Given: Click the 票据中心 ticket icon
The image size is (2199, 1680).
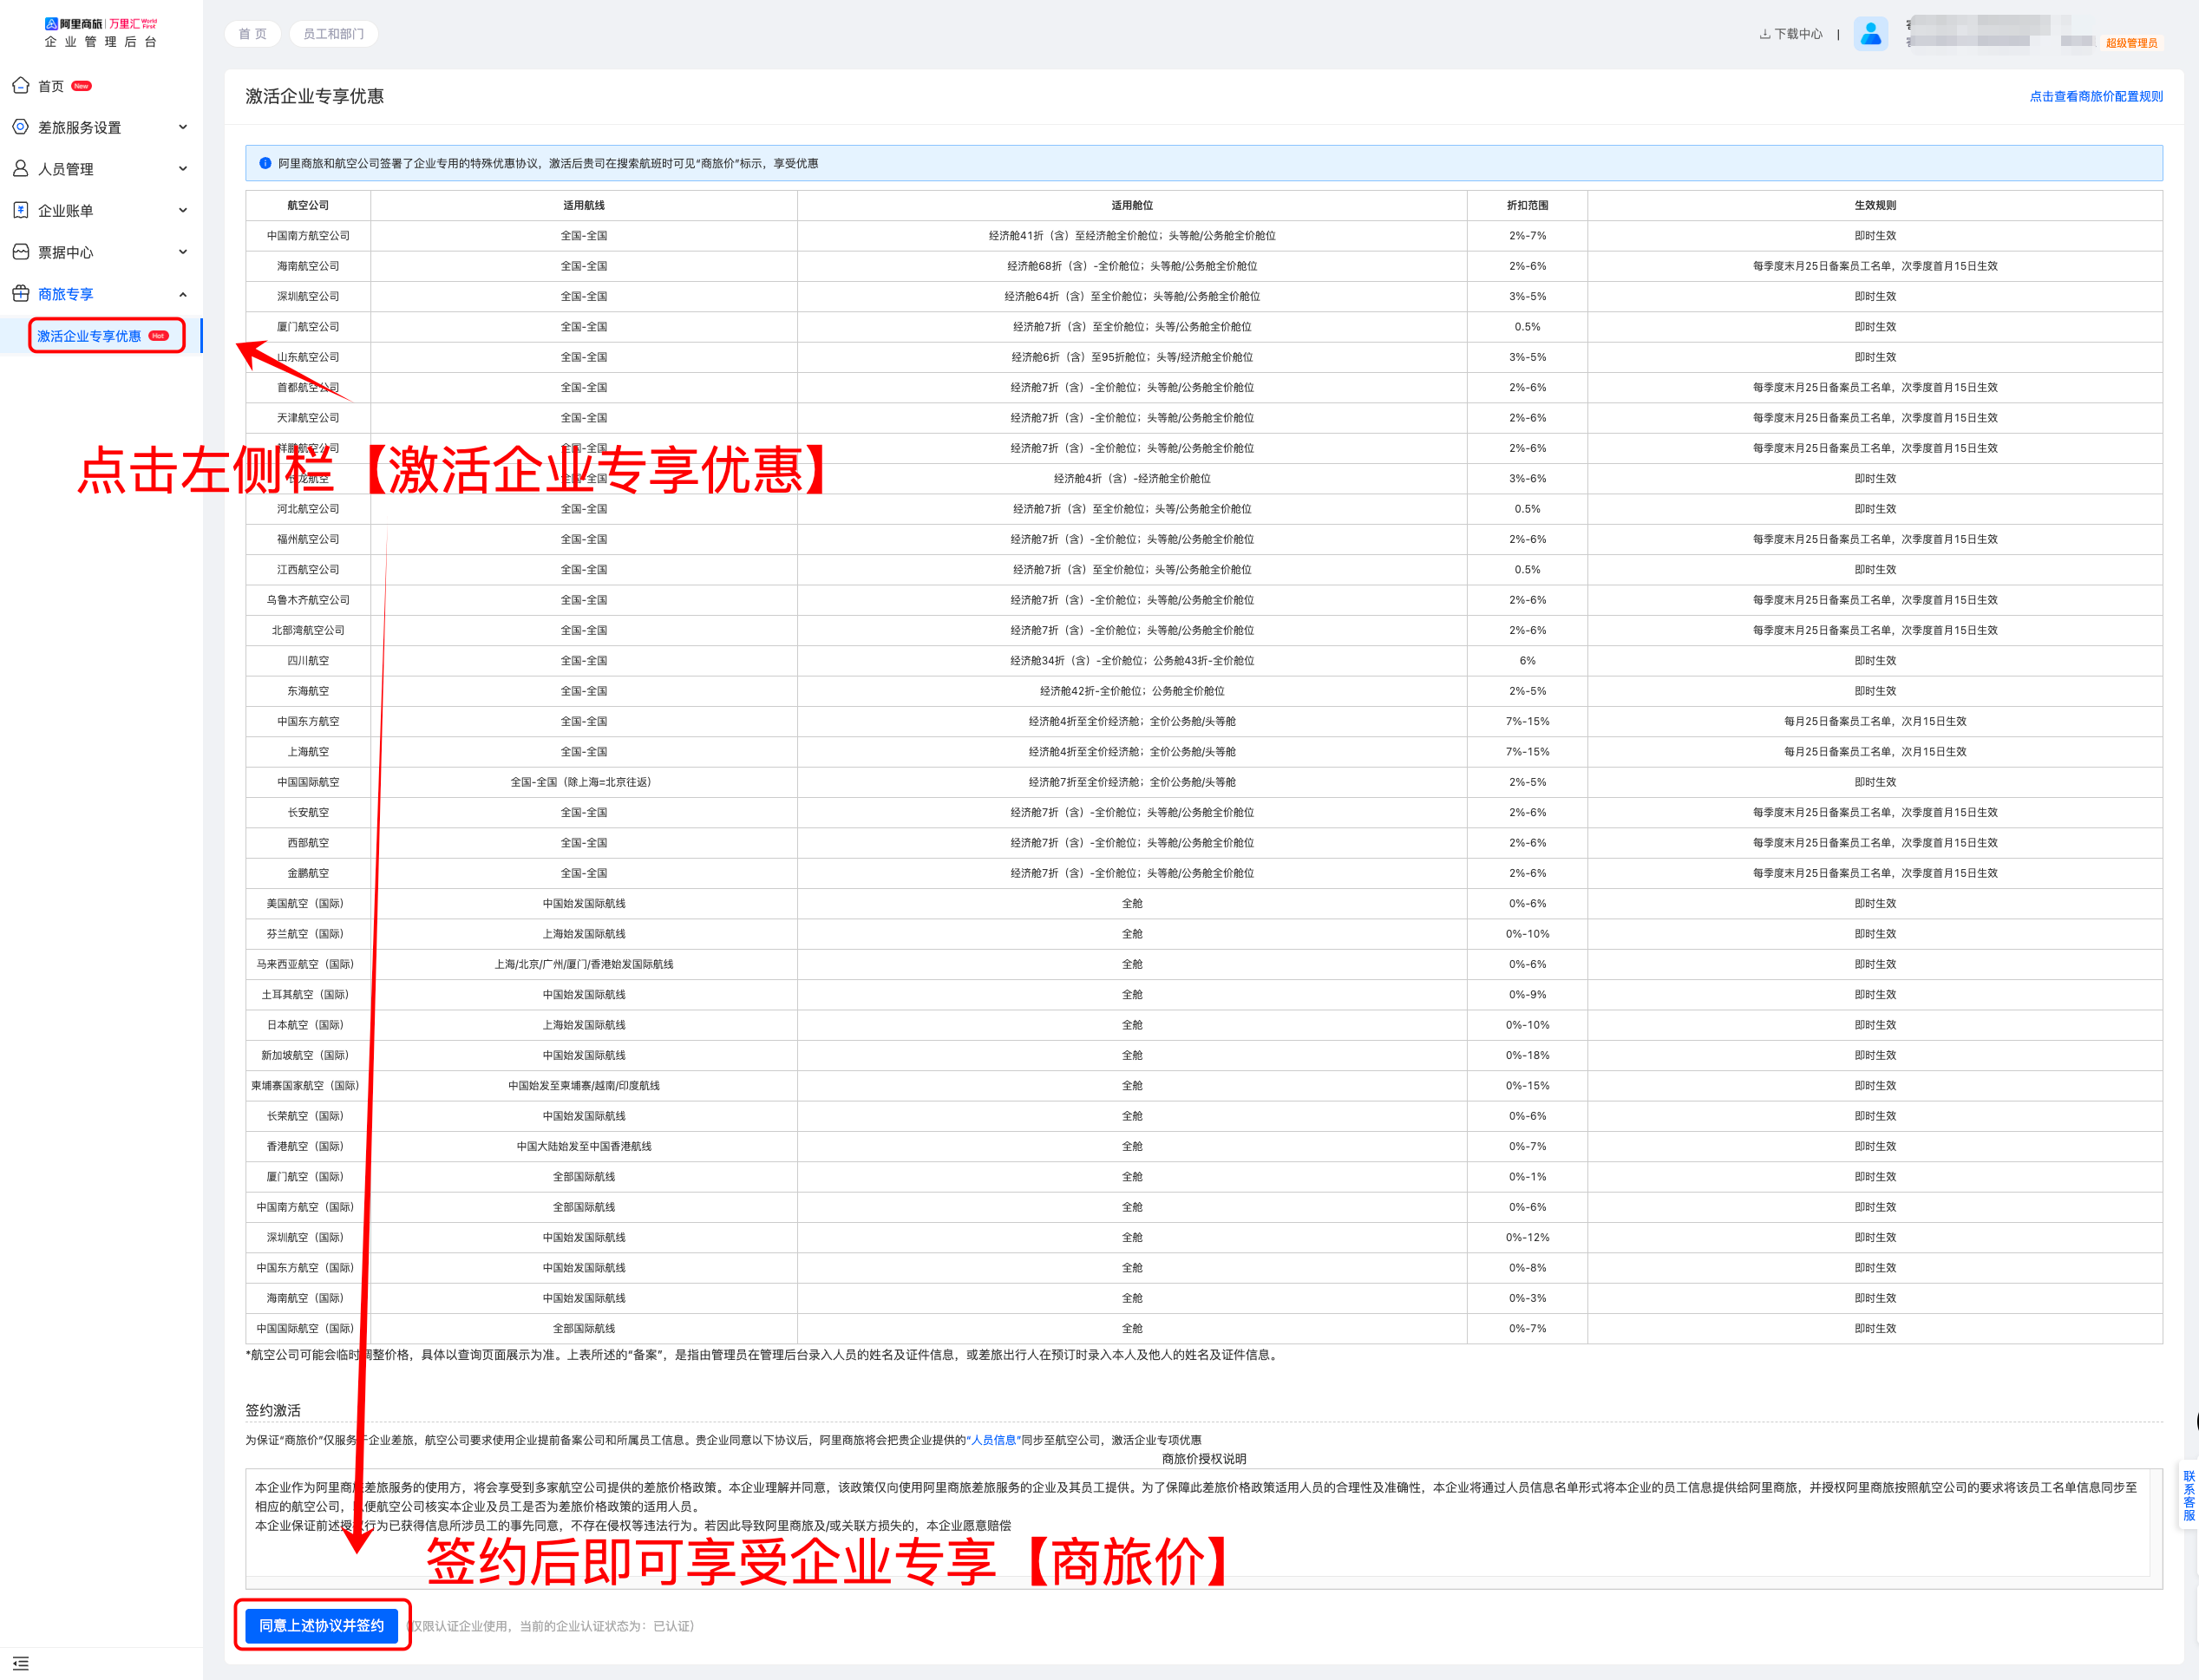Looking at the screenshot, I should (x=20, y=252).
